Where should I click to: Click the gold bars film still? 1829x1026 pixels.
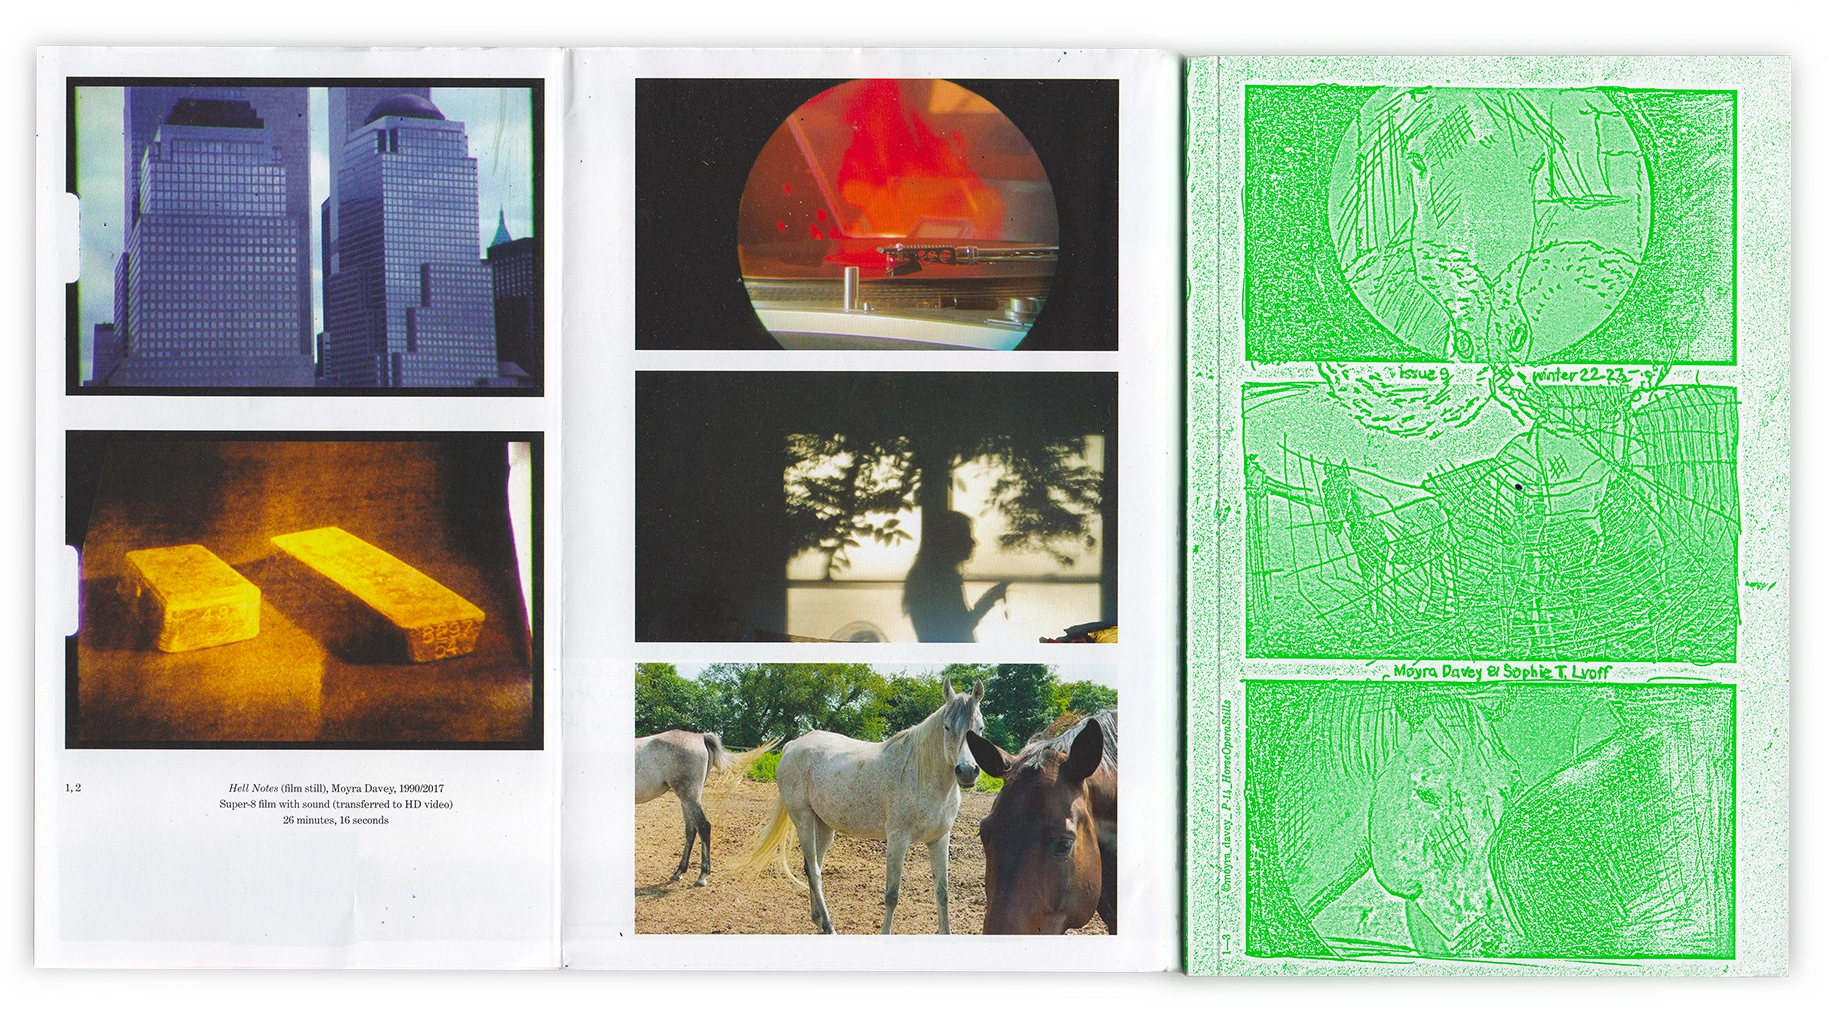305,590
